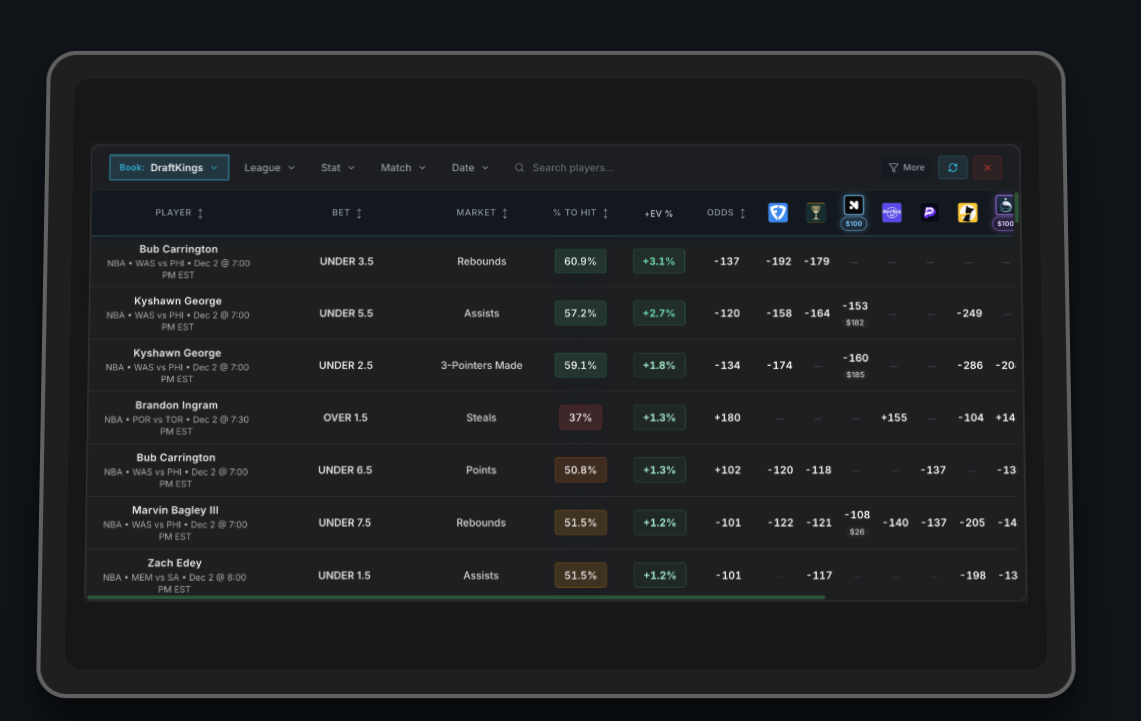
Task: Click the search magnifier in search bar
Action: click(519, 167)
